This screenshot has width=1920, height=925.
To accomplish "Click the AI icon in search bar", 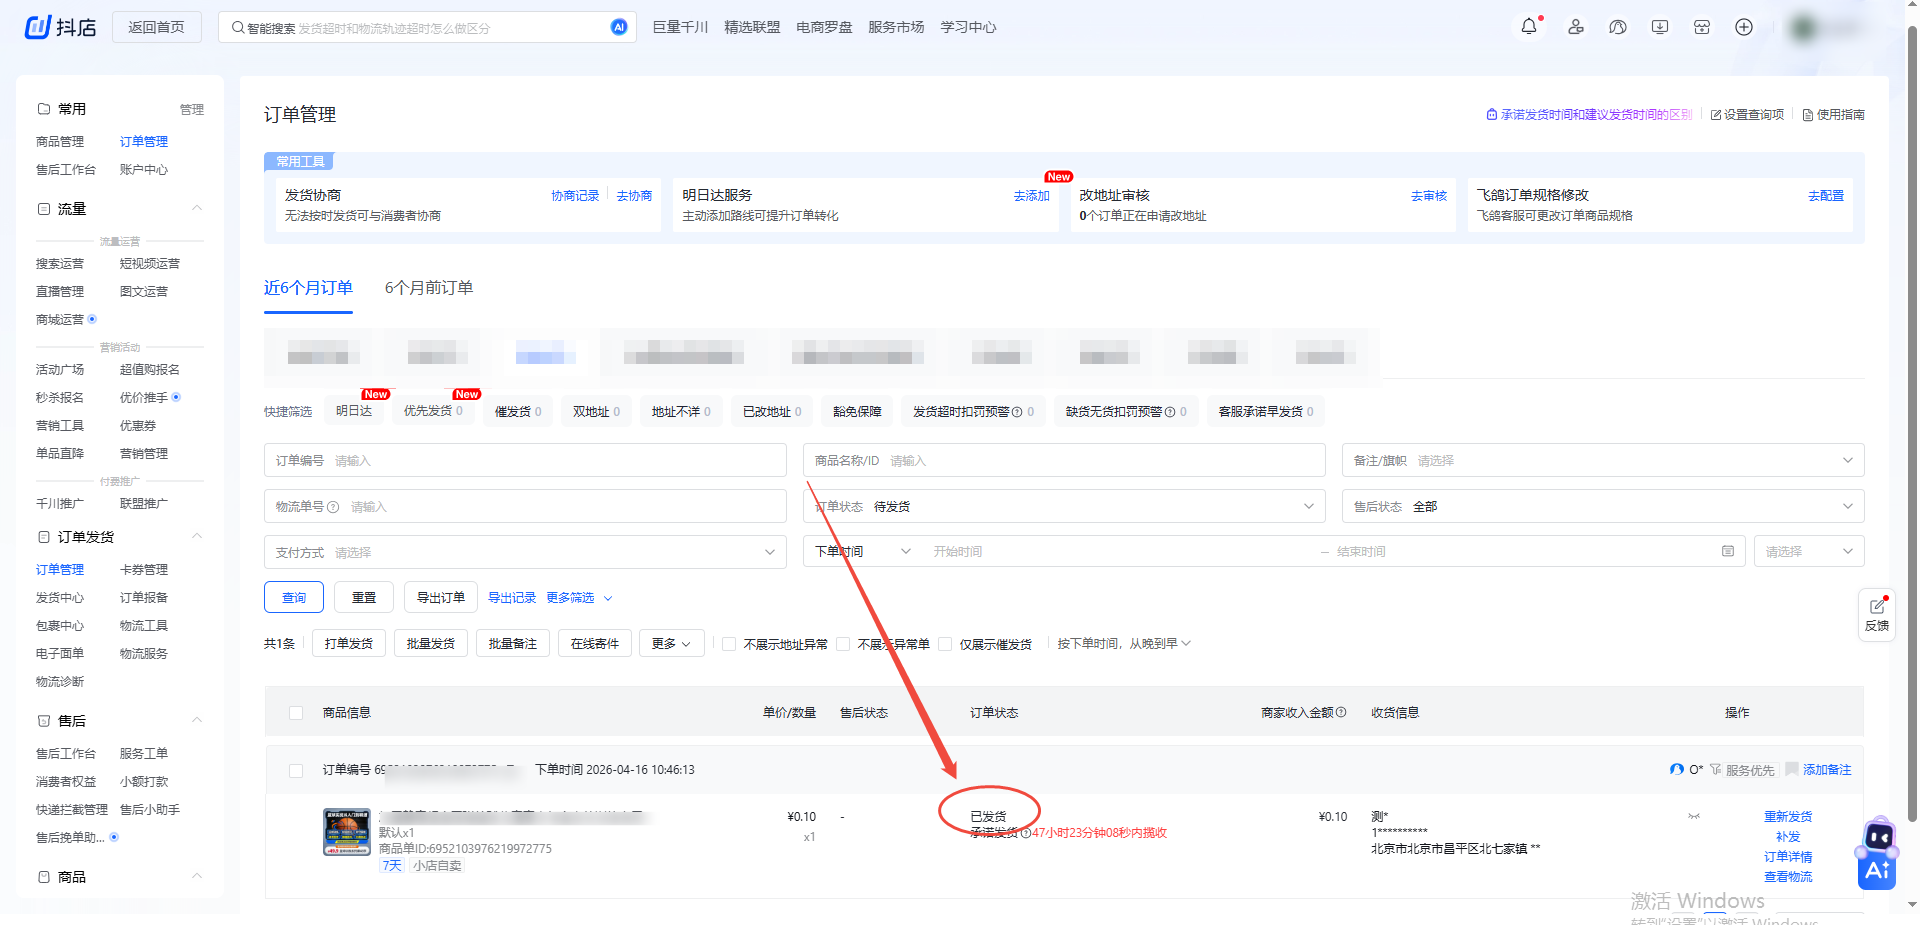I will click(619, 27).
